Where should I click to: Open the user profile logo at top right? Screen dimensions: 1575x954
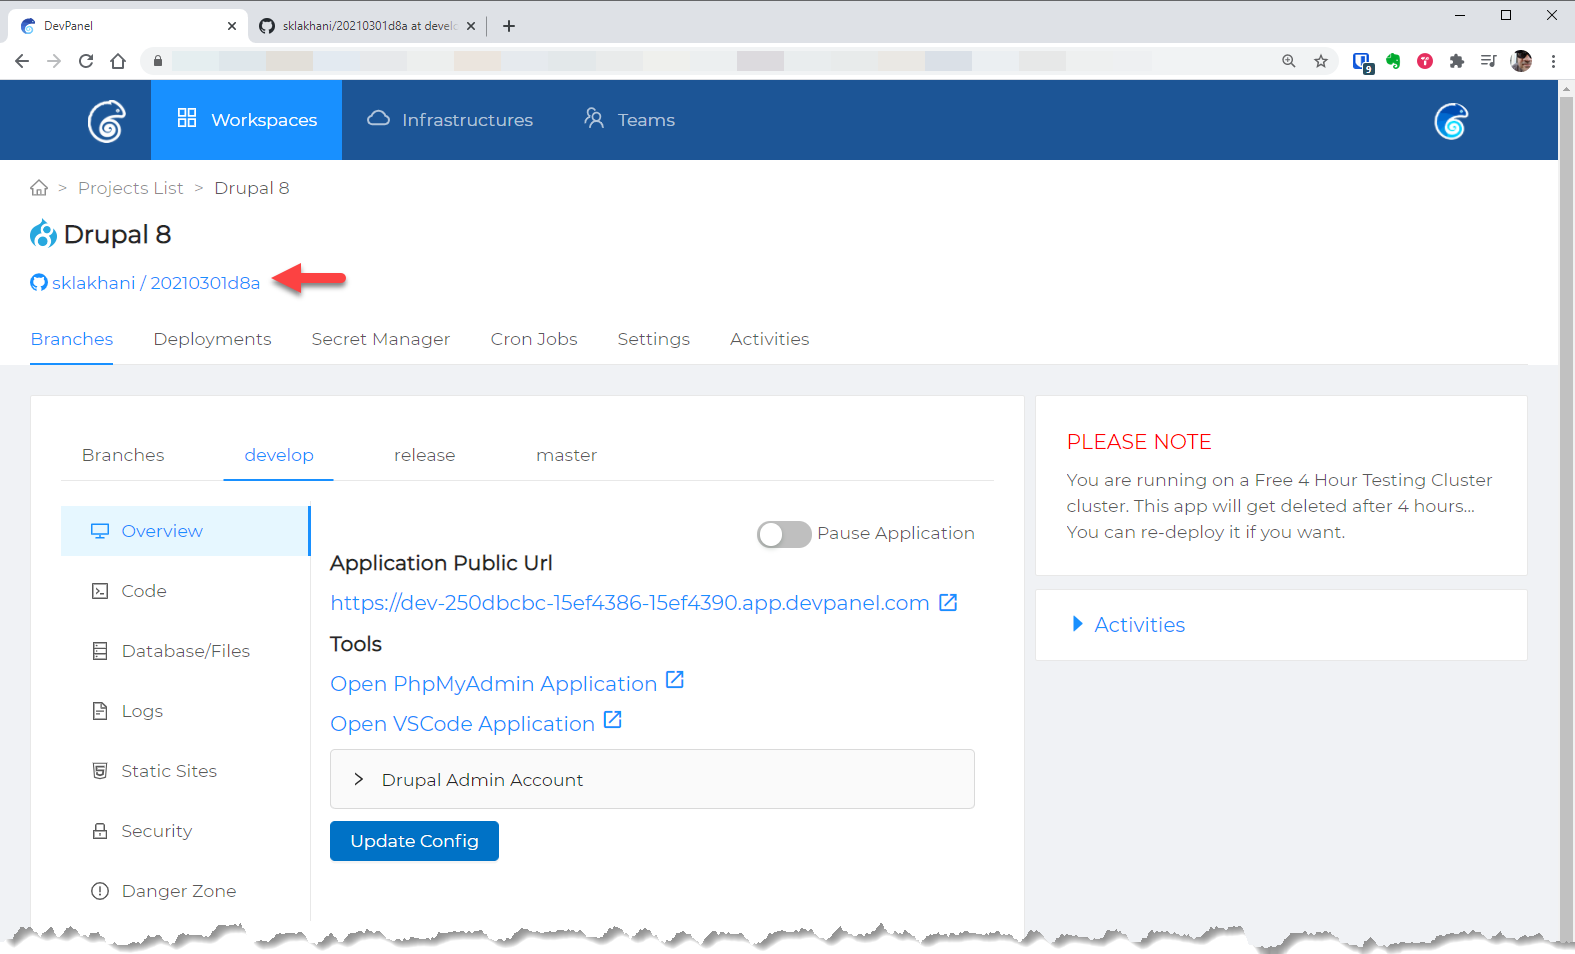tap(1450, 121)
